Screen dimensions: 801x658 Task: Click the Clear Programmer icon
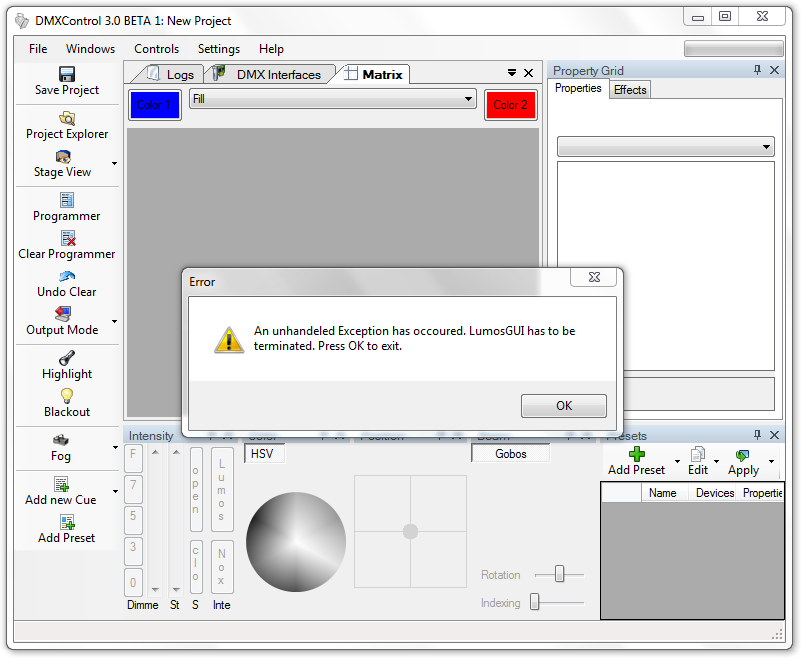point(67,238)
